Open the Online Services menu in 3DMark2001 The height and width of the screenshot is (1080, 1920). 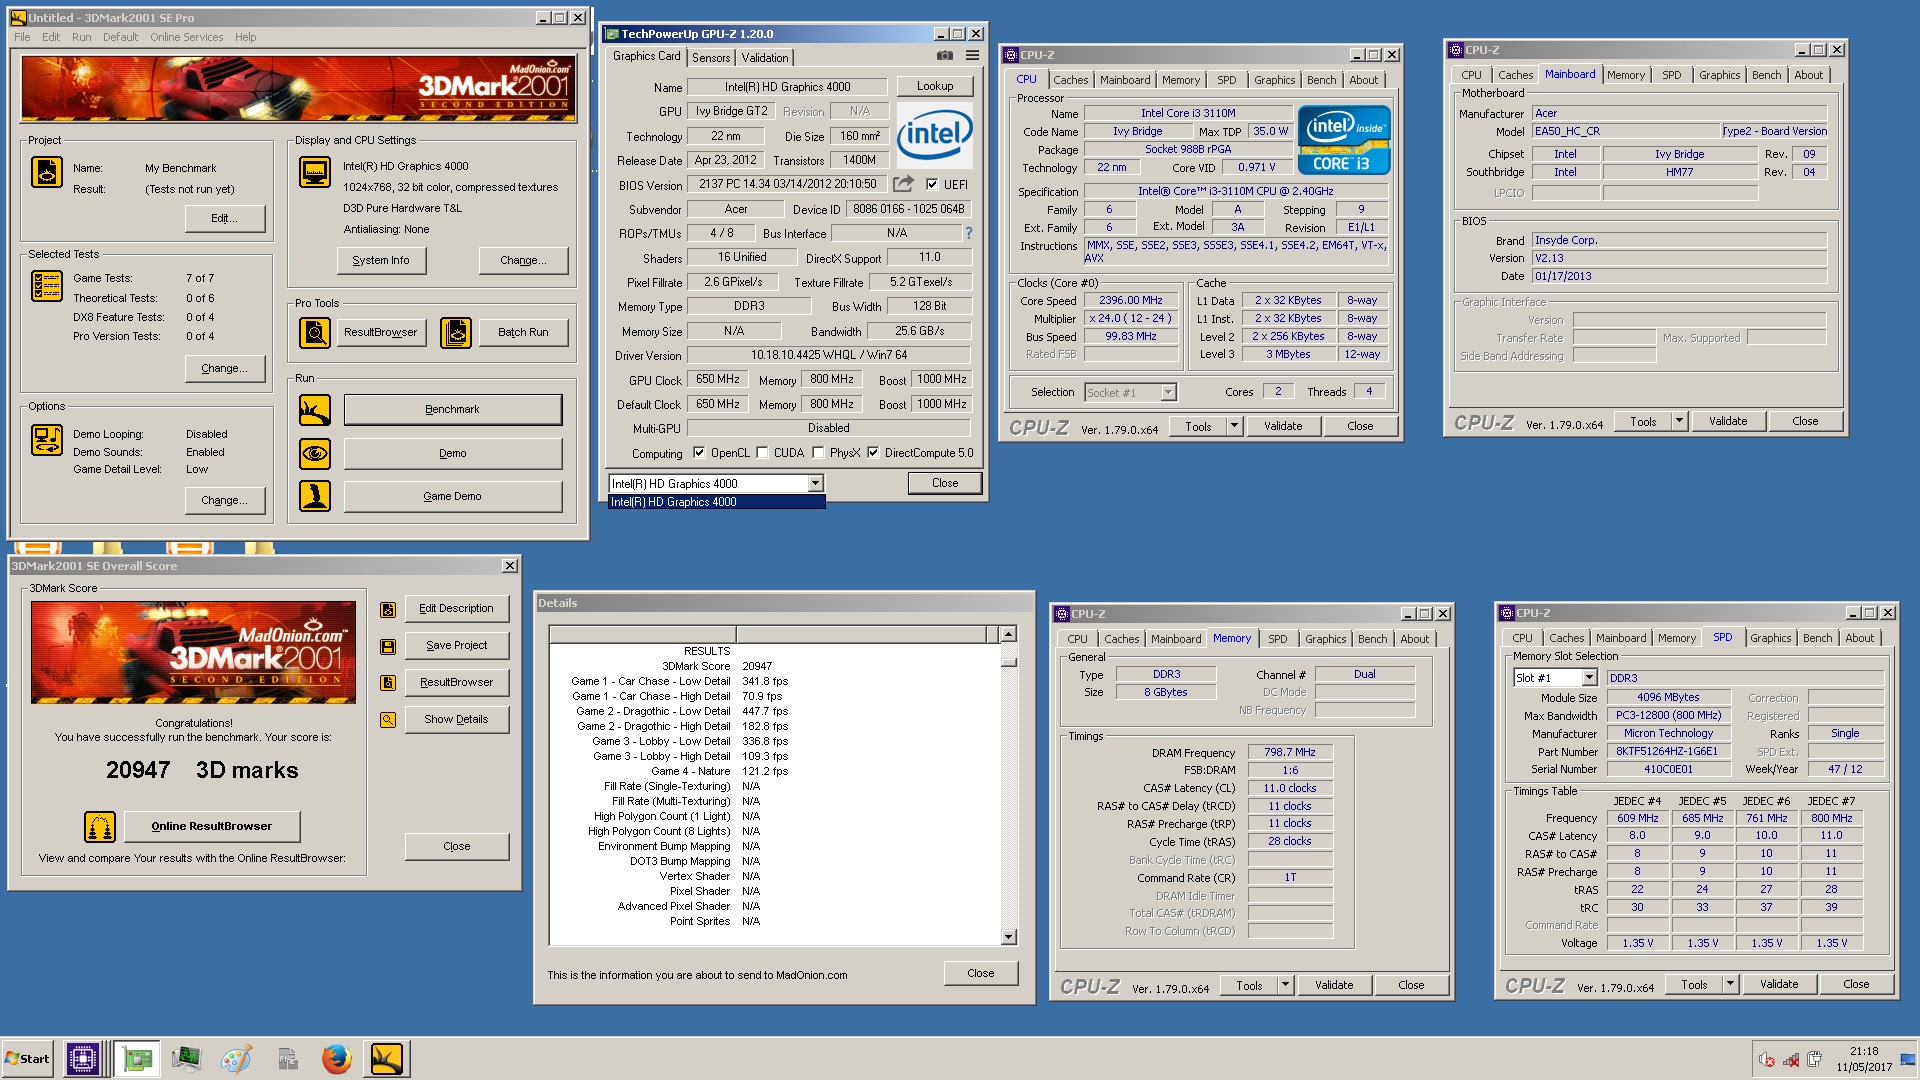(x=186, y=37)
